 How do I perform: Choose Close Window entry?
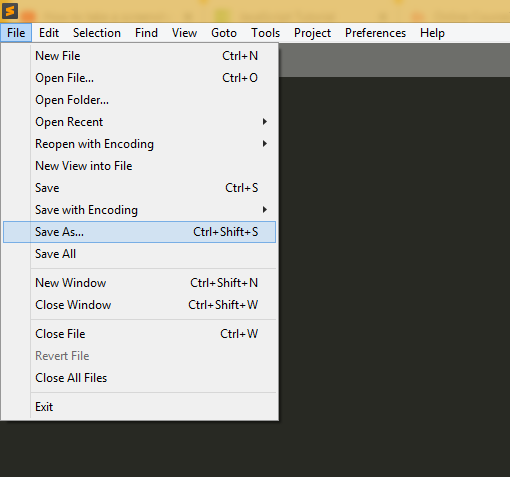(x=139, y=305)
